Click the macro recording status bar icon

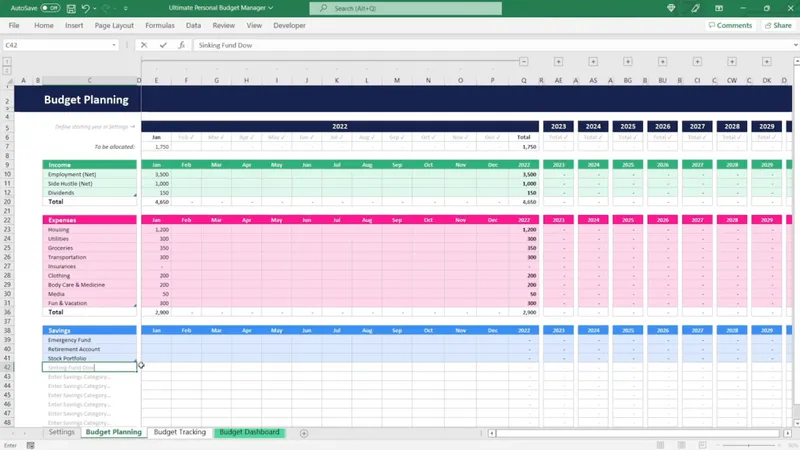point(31,445)
